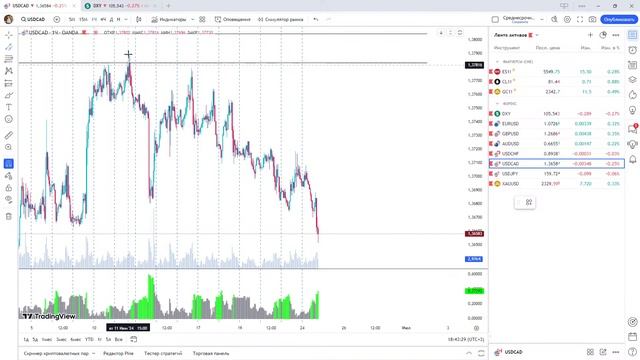Open watchlist three-dot settings menu
The image size is (640, 360).
(616, 35)
